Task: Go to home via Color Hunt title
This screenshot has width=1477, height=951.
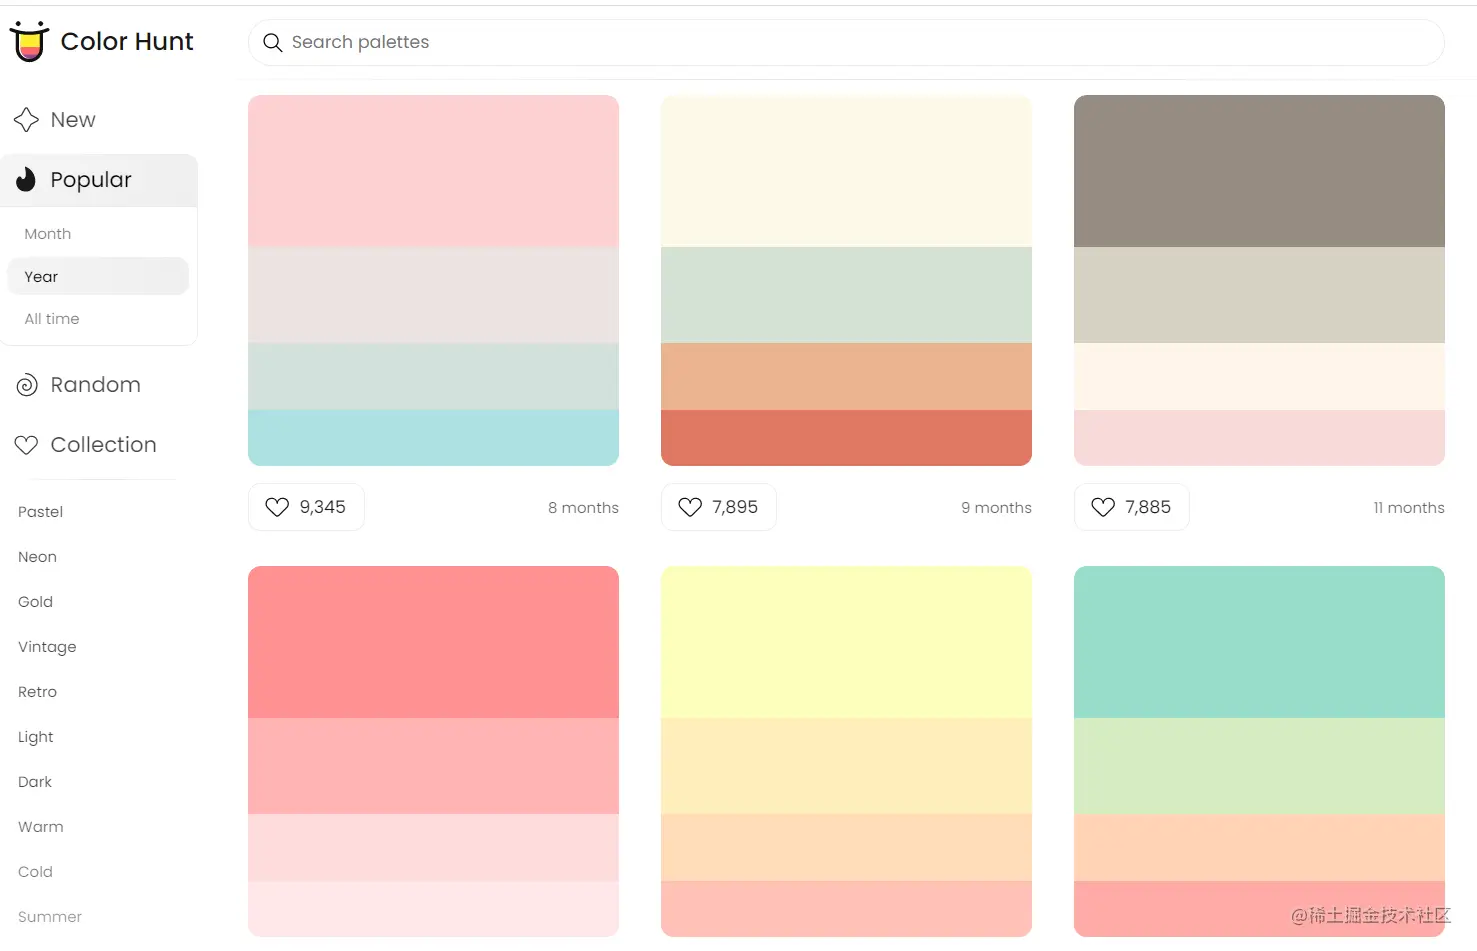Action: coord(127,41)
